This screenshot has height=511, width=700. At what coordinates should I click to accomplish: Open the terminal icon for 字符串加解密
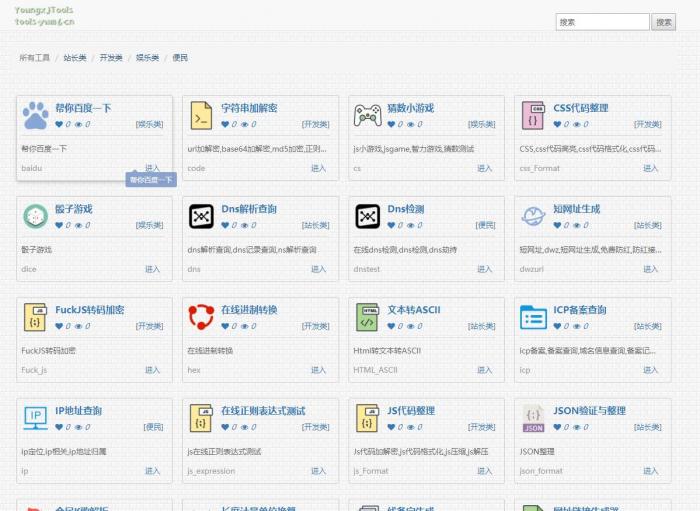(x=201, y=116)
